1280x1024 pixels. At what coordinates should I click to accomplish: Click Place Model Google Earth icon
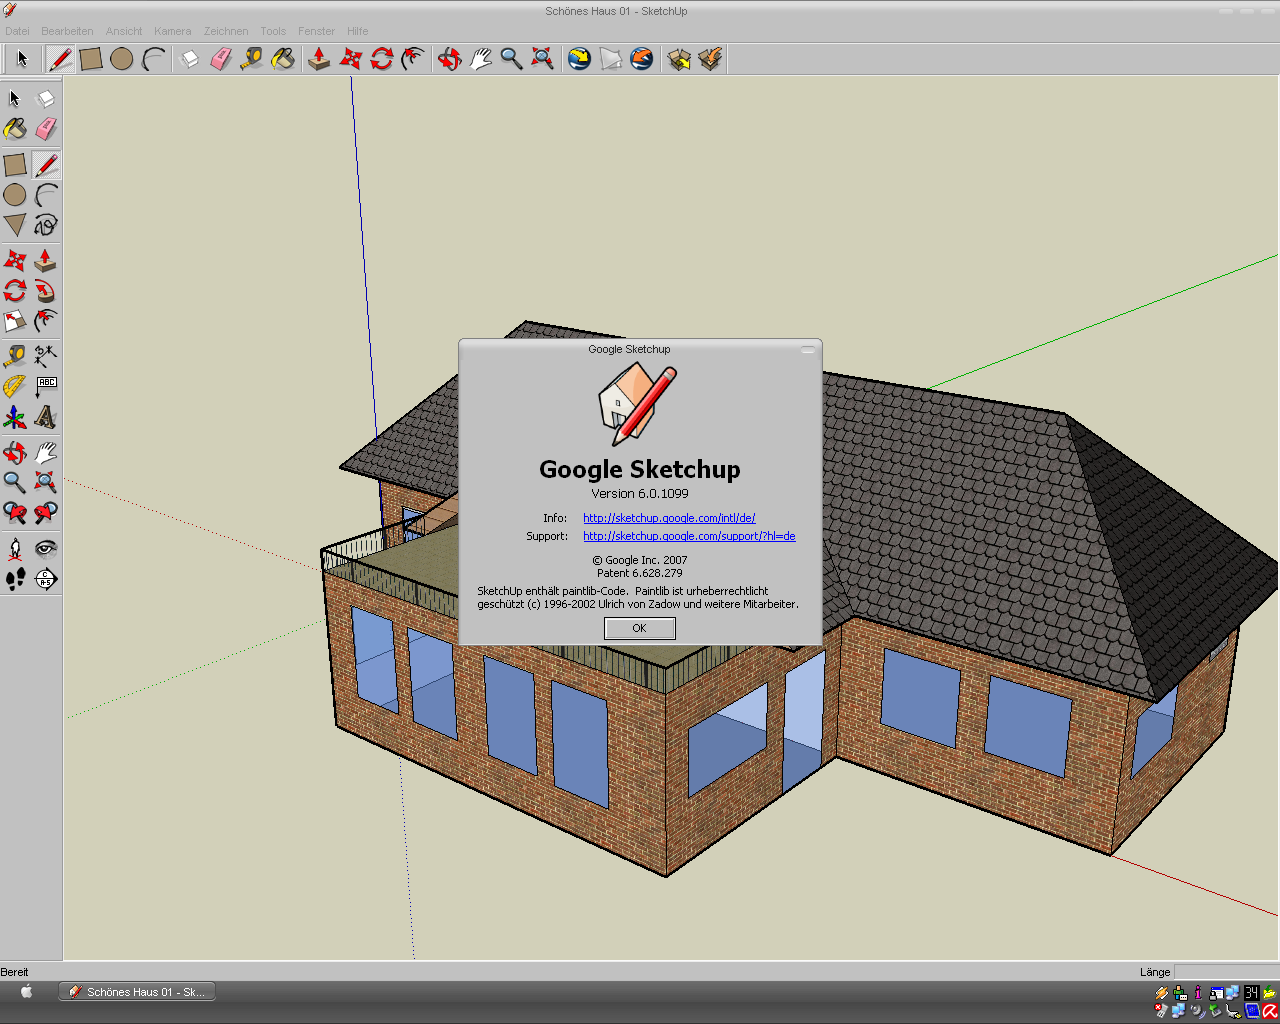641,59
